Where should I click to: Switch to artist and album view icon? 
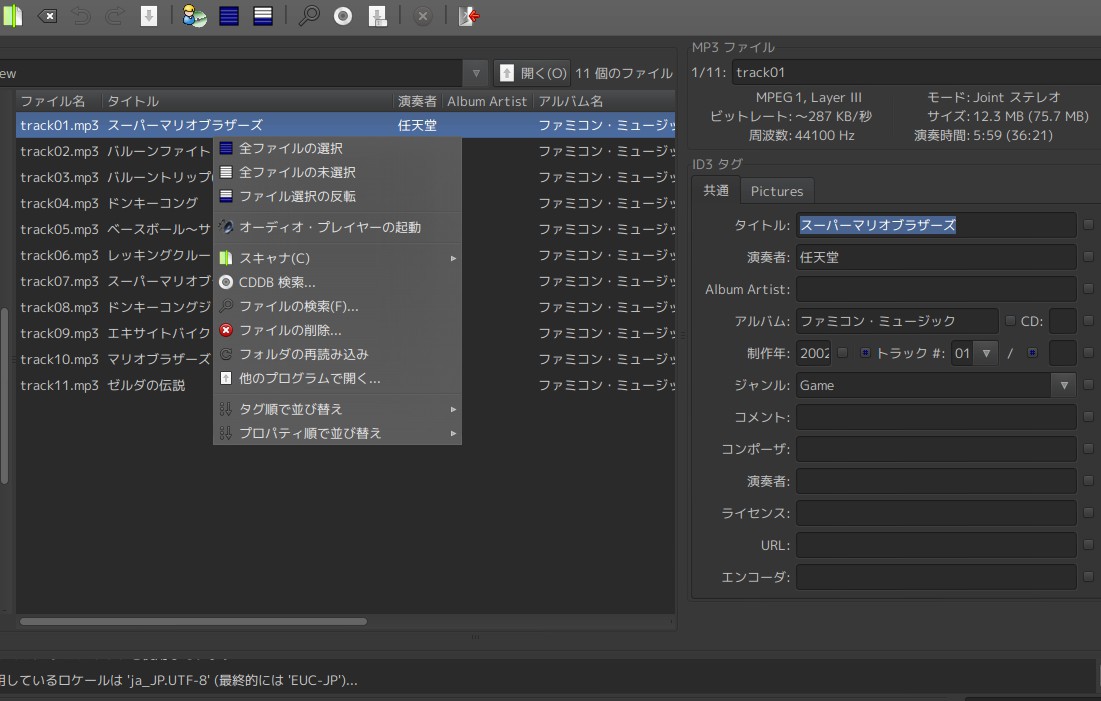194,16
